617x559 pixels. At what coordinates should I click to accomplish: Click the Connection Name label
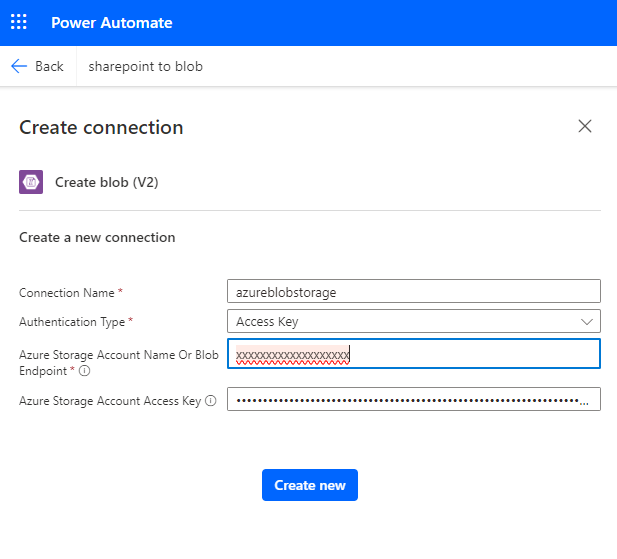(67, 293)
